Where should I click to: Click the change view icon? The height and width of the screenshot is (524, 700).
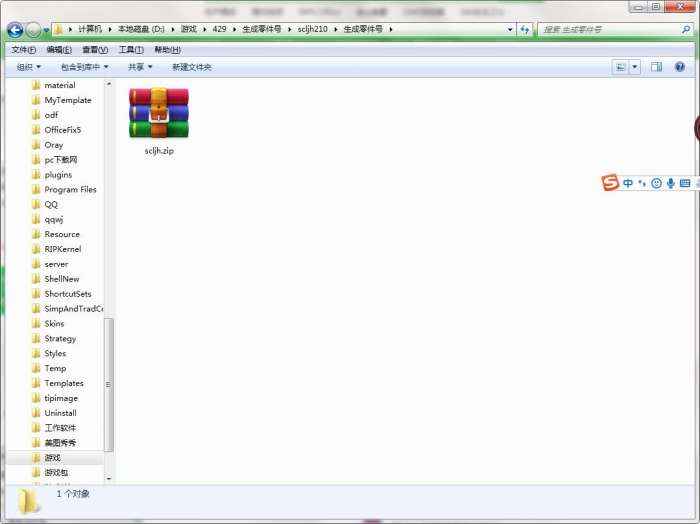pos(621,67)
